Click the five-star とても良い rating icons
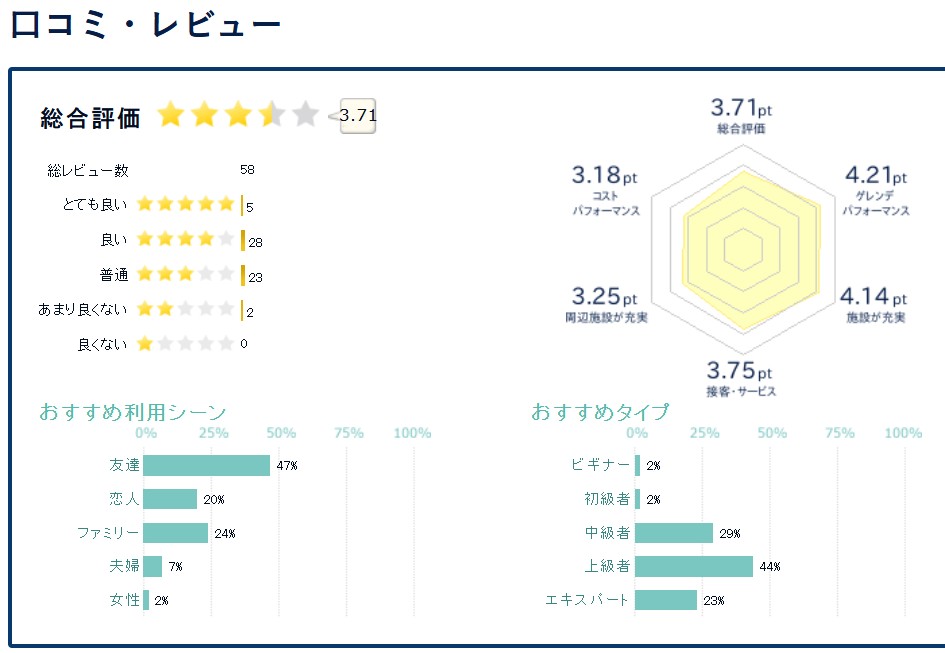 [185, 205]
